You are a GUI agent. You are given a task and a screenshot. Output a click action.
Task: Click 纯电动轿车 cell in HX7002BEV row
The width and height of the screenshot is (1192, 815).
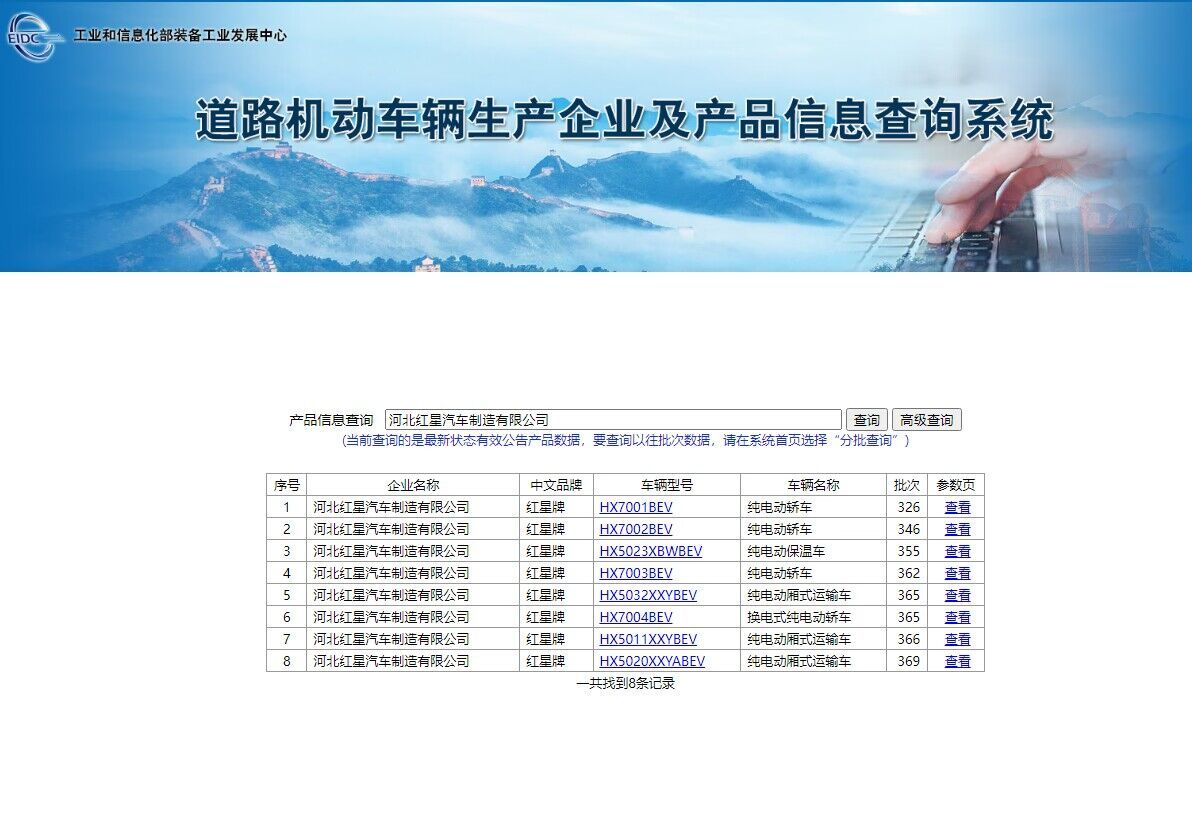813,529
